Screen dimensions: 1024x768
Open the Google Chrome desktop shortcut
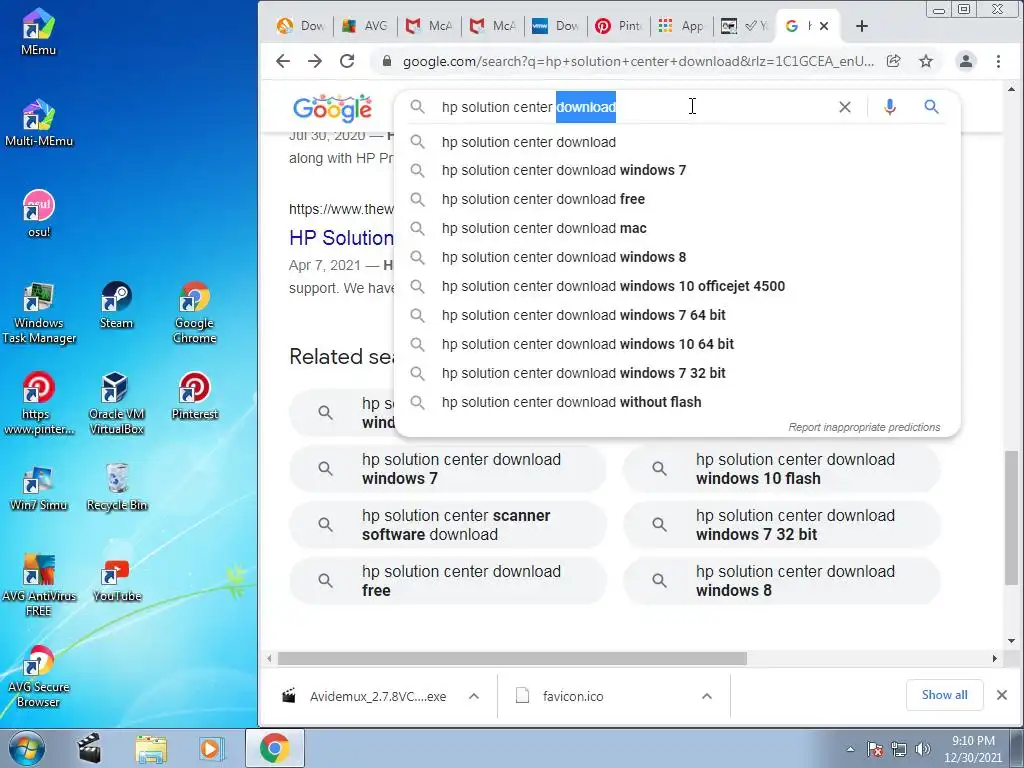(x=195, y=313)
